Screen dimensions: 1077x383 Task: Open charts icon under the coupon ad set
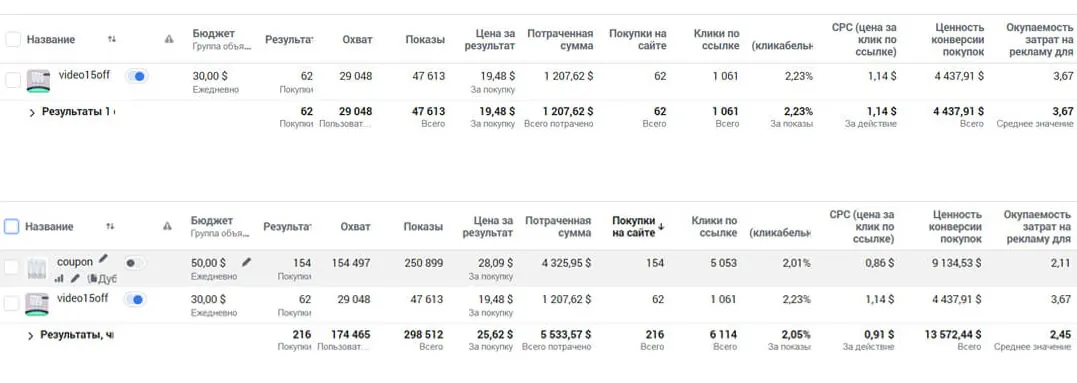click(x=58, y=278)
